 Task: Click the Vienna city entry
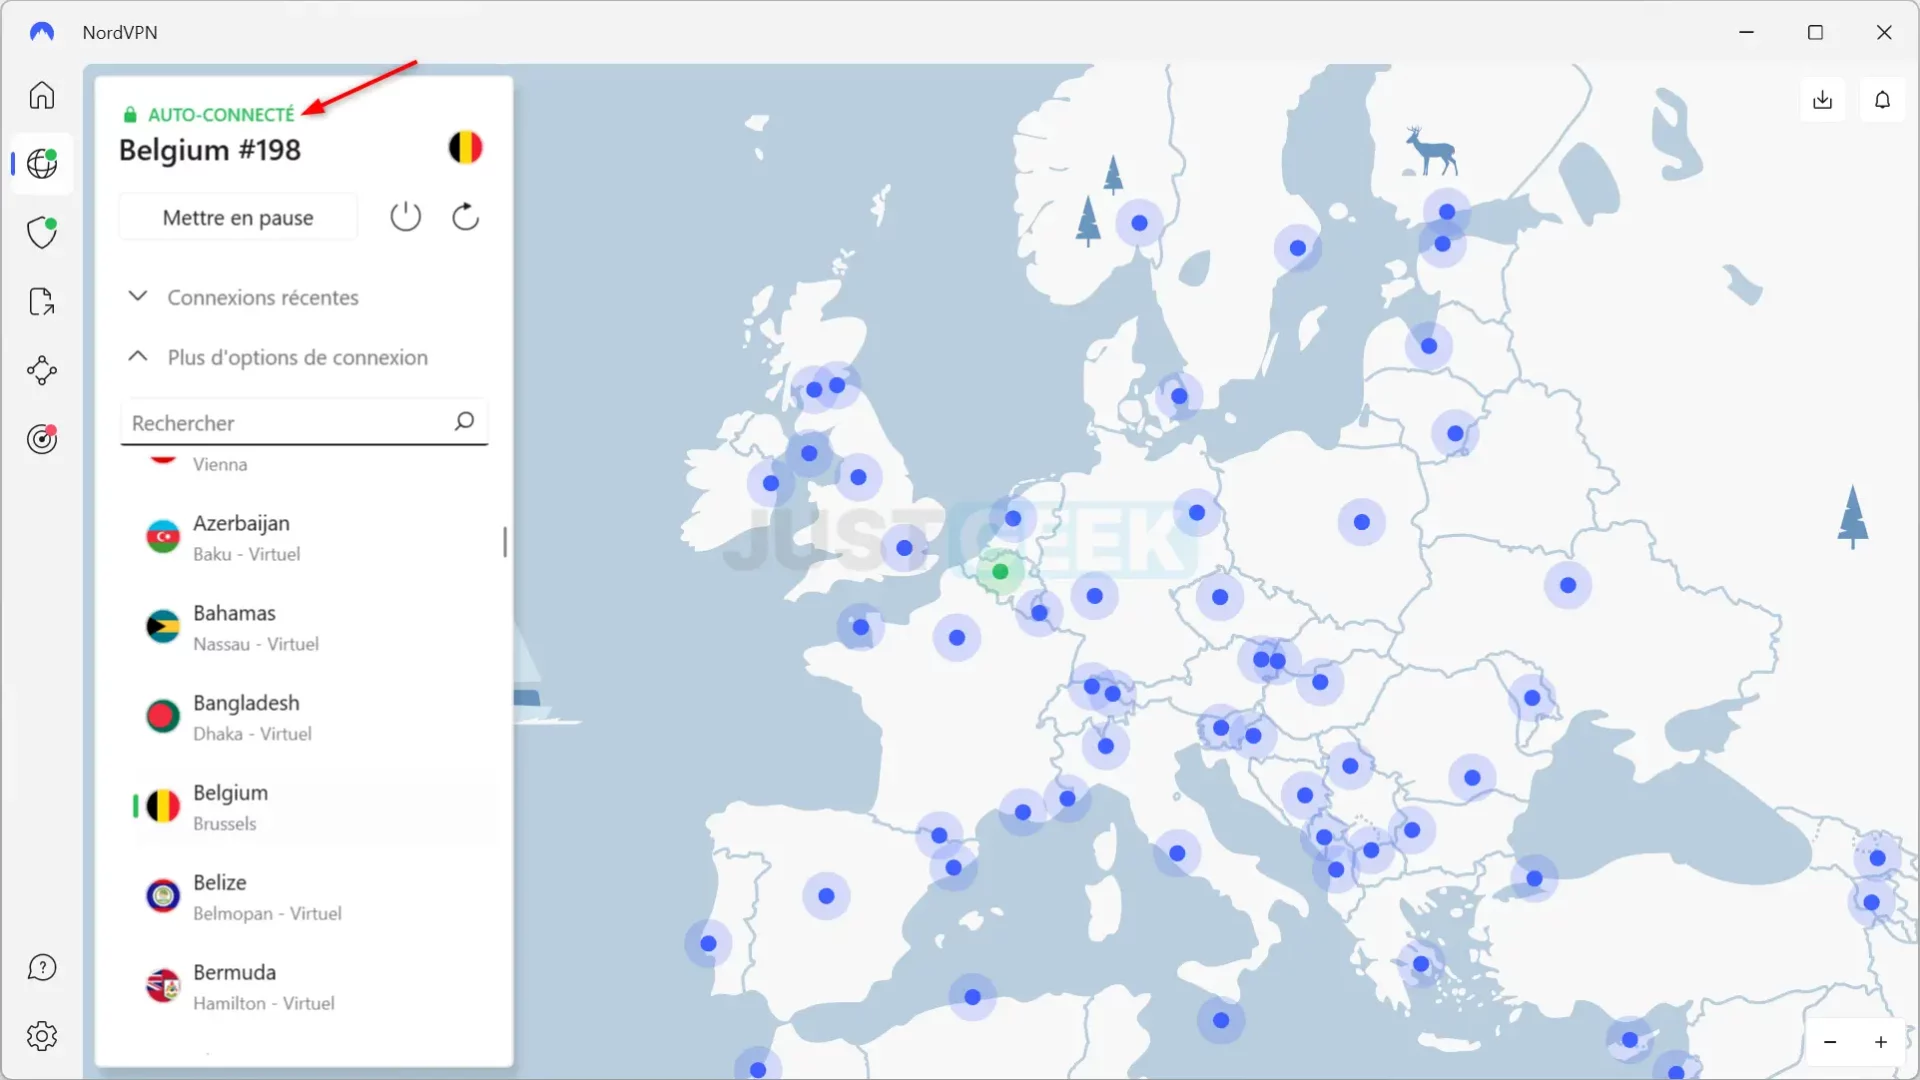pos(220,464)
